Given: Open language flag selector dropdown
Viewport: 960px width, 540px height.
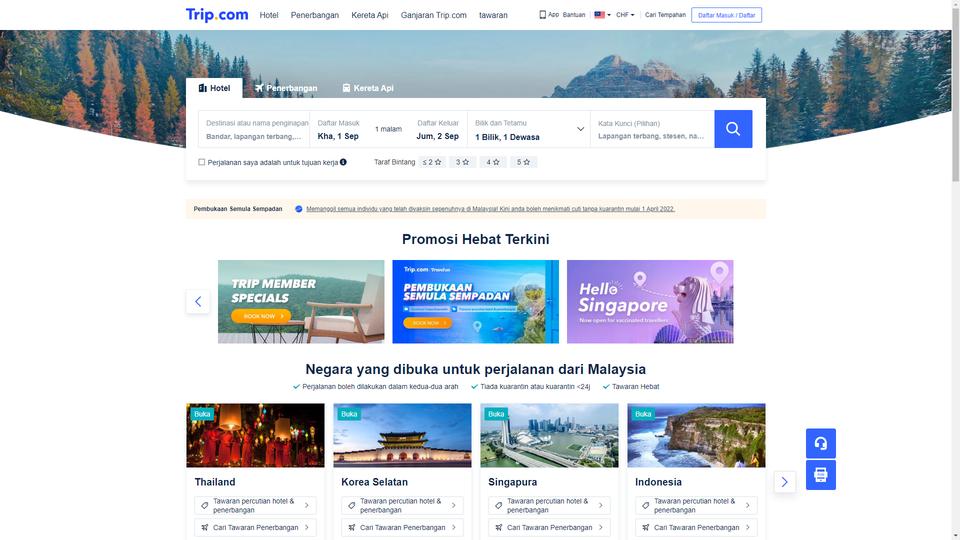Looking at the screenshot, I should coord(602,15).
